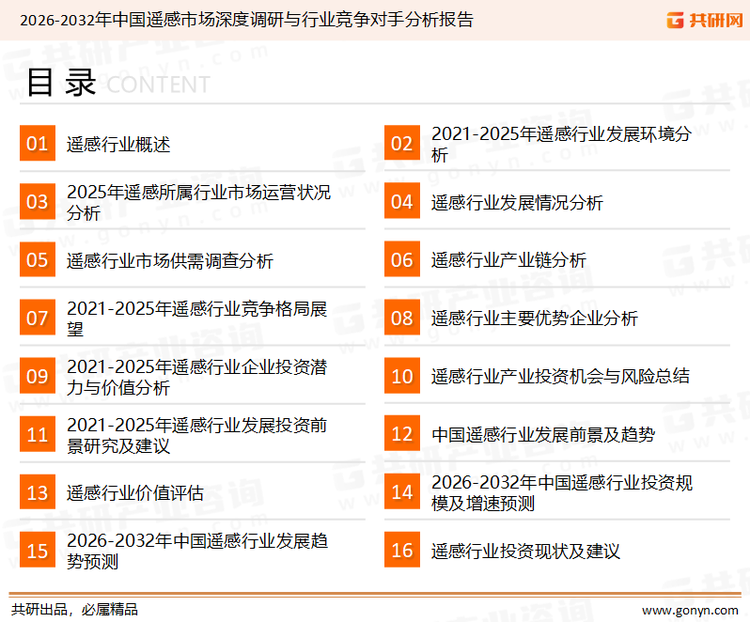Open chapter 遥感行业概述

point(118,144)
